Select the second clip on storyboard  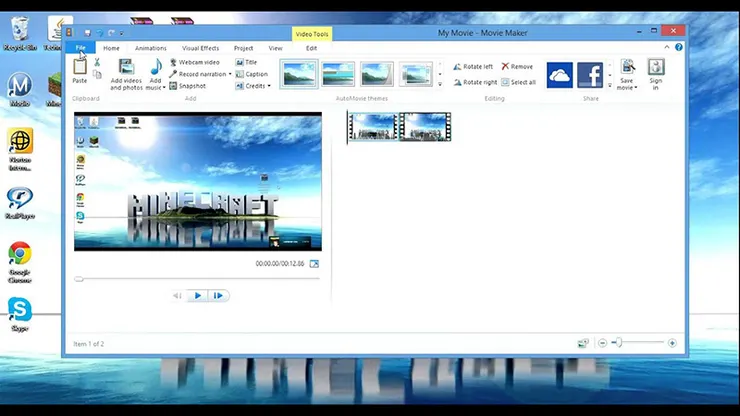(x=425, y=127)
